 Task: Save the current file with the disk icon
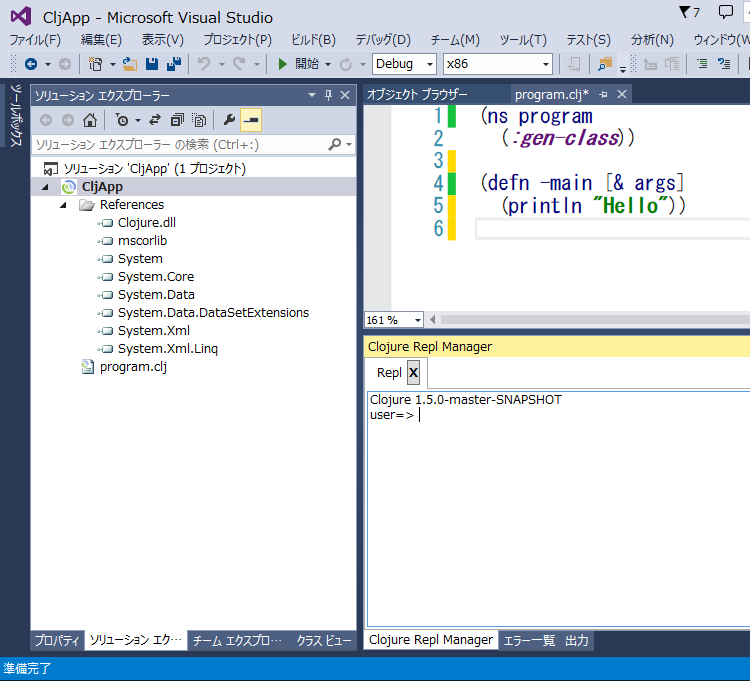[152, 64]
